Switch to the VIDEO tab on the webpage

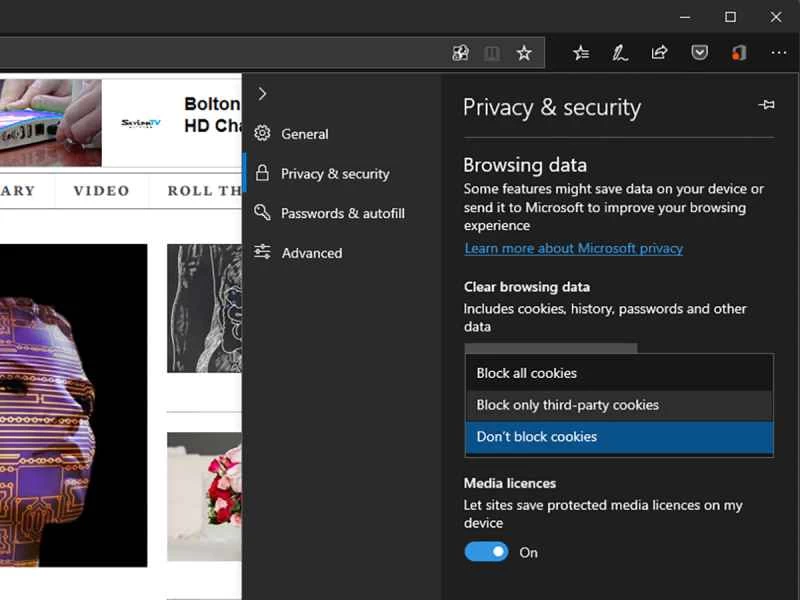tap(100, 190)
